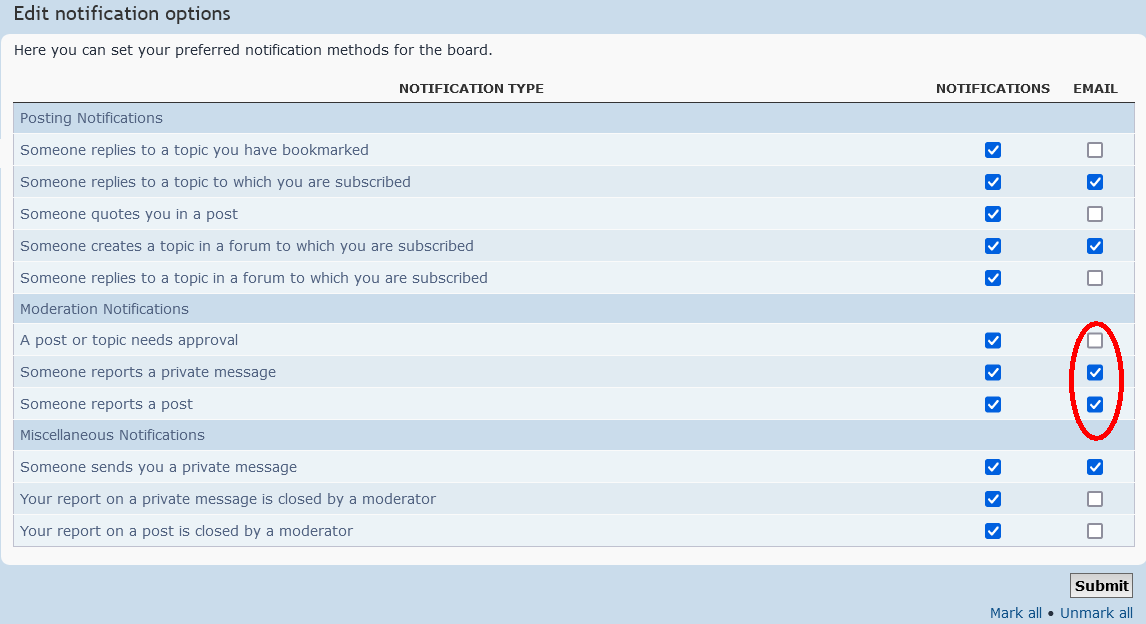Disable email for subscribed forum topic creation
This screenshot has height=624, width=1146.
(x=1094, y=246)
